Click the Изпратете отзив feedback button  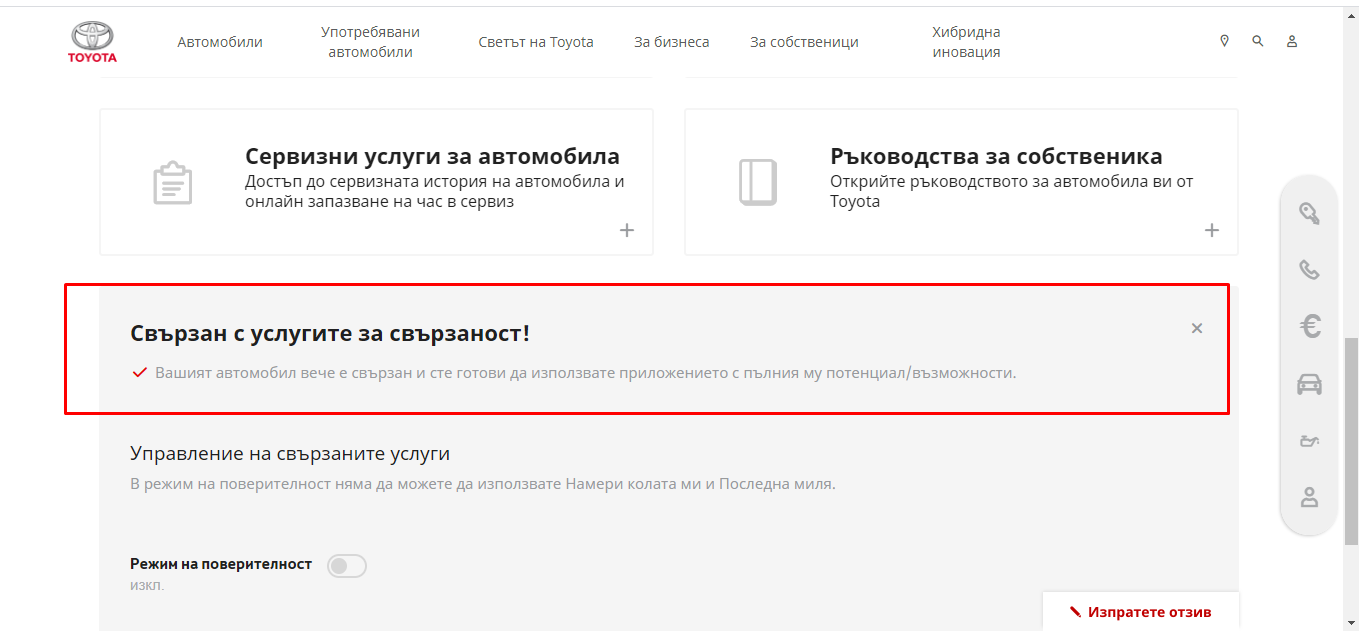pos(1140,611)
